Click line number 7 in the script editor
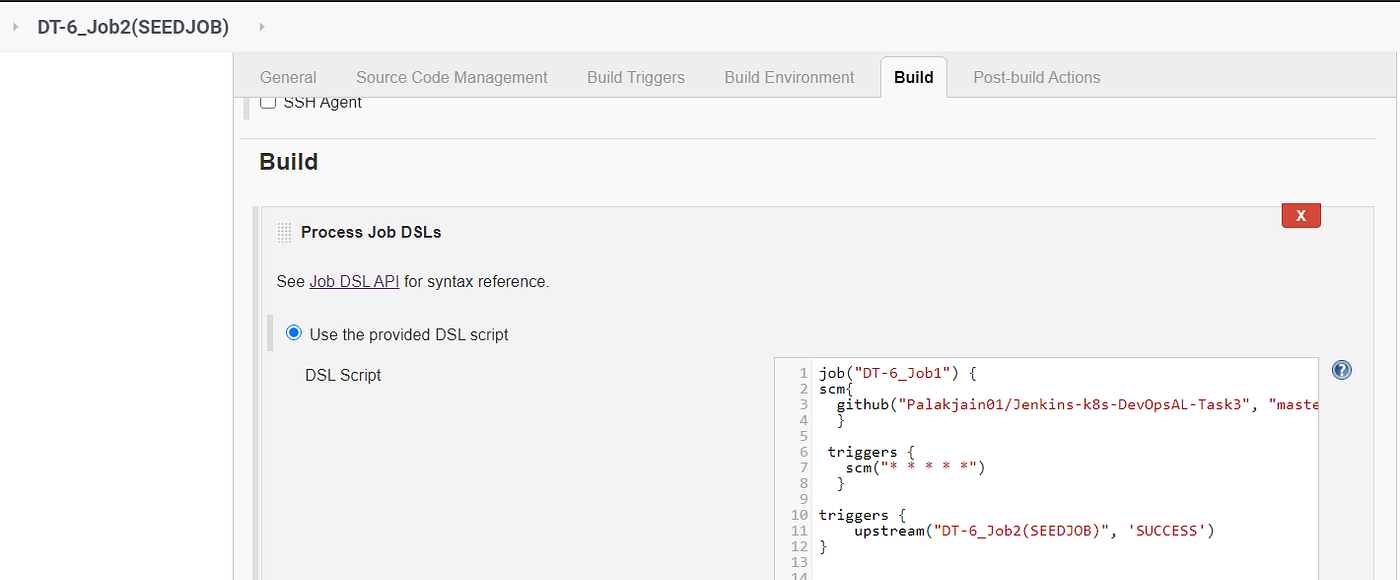Image resolution: width=1400 pixels, height=580 pixels. (x=803, y=467)
